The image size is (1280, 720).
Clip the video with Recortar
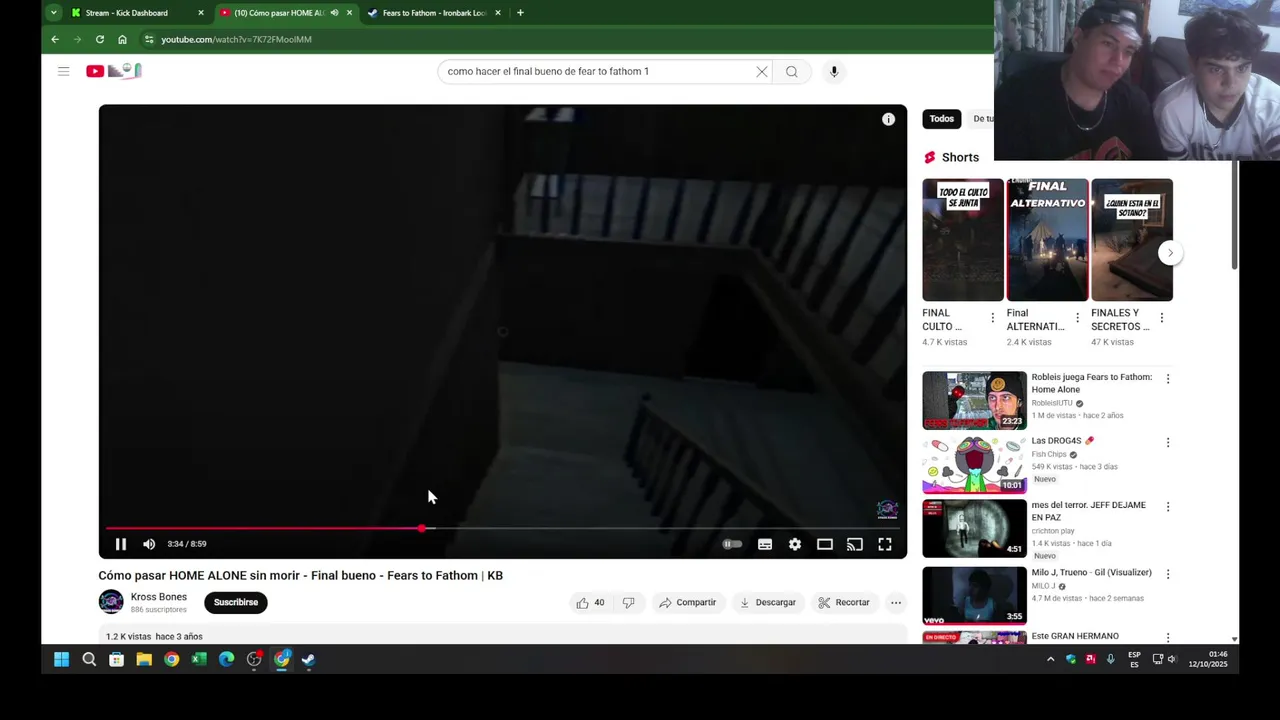click(x=844, y=602)
